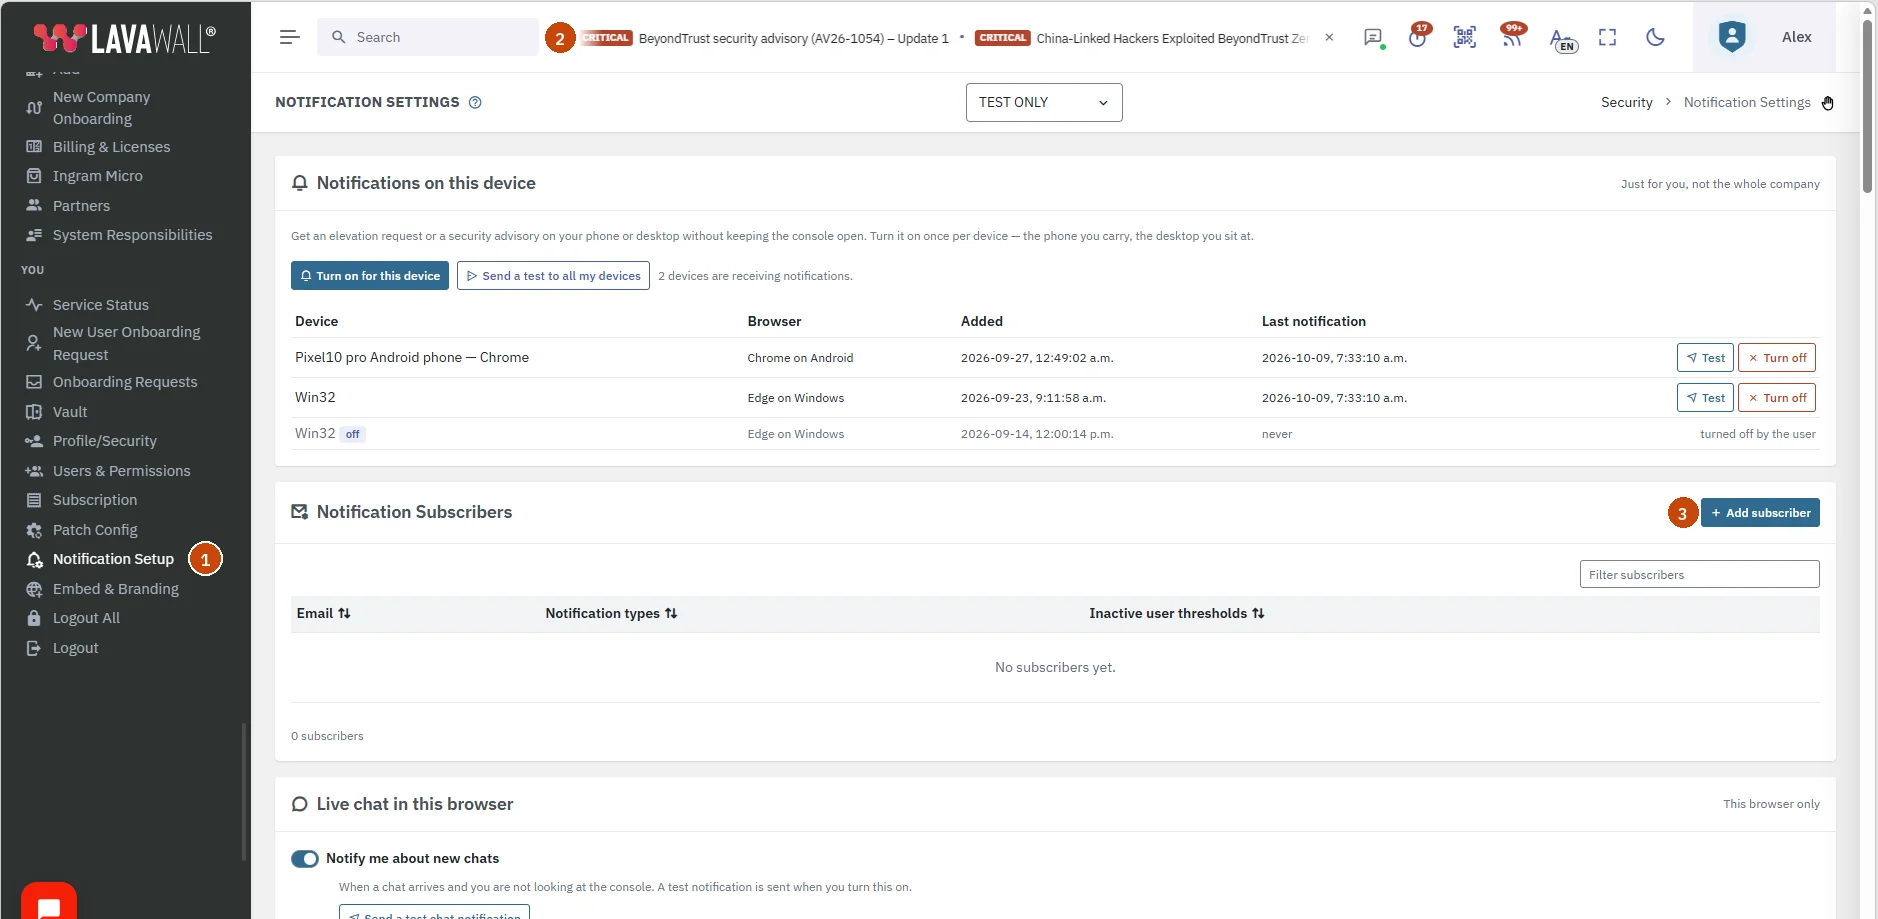The height and width of the screenshot is (919, 1878).
Task: Click the Filter subscribers field
Action: (1699, 574)
